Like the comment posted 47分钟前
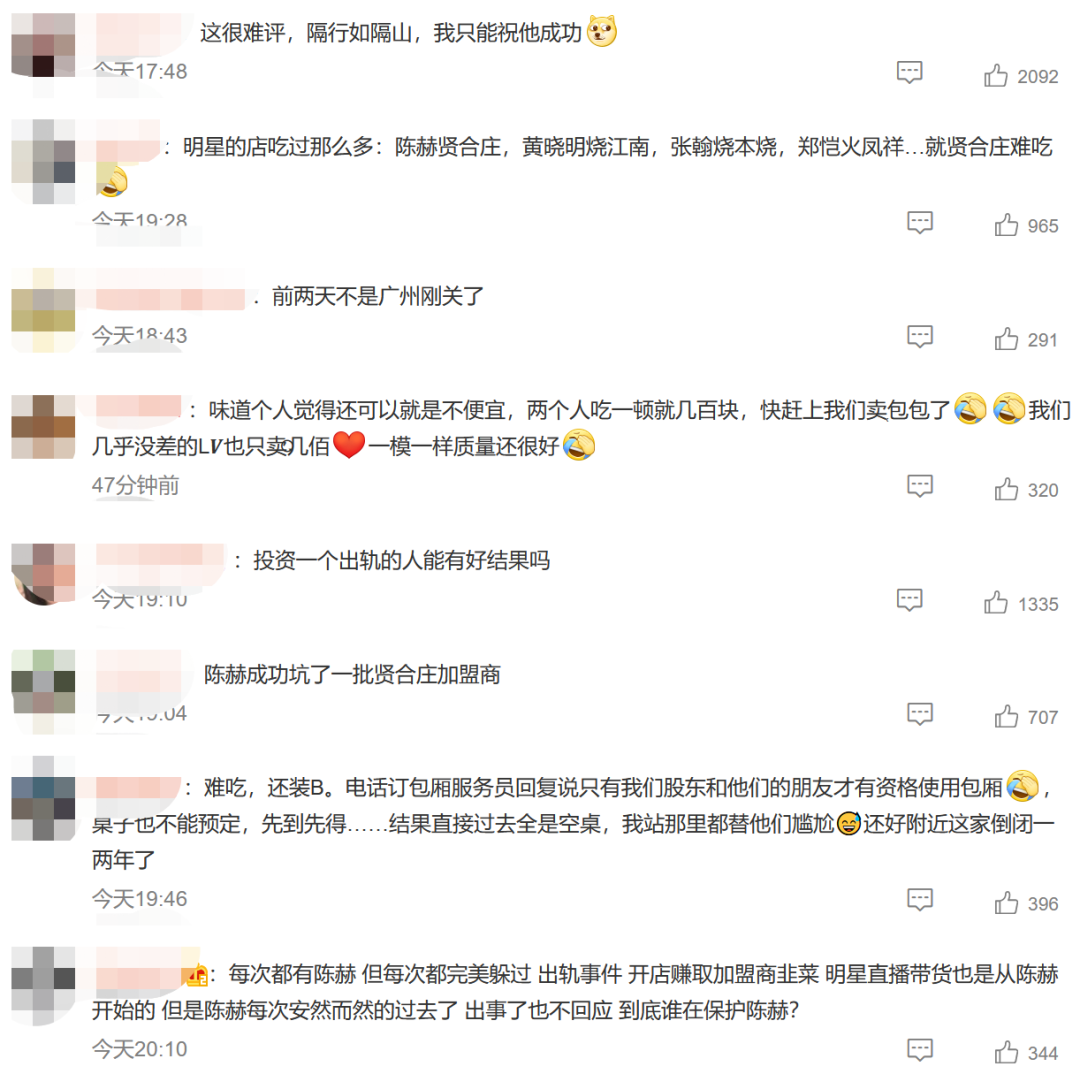Image resolution: width=1080 pixels, height=1074 pixels. (1006, 488)
